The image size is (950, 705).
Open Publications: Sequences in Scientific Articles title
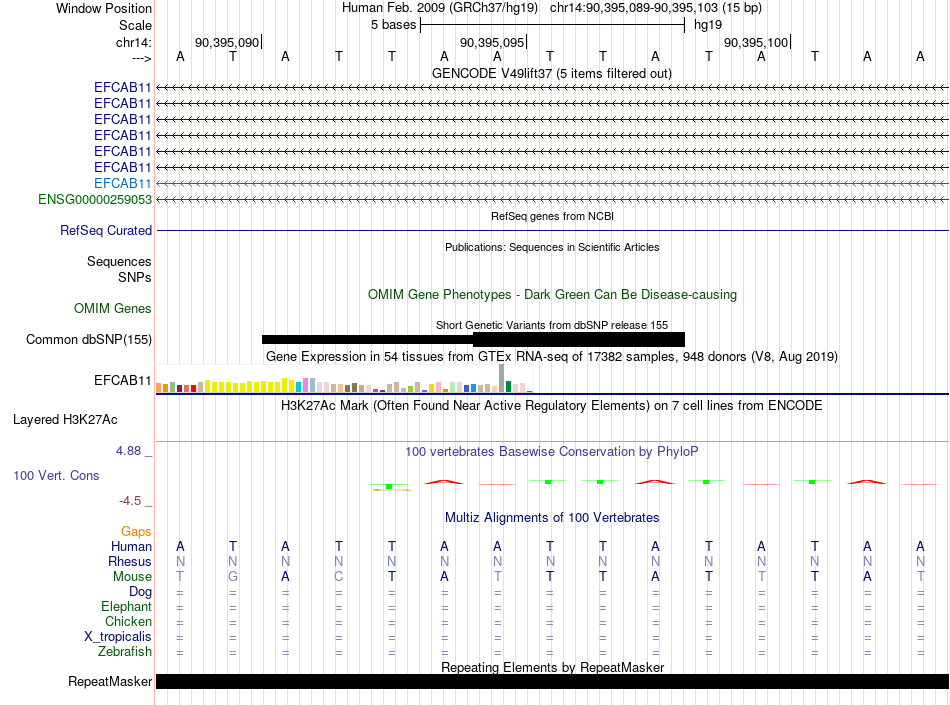coord(552,247)
